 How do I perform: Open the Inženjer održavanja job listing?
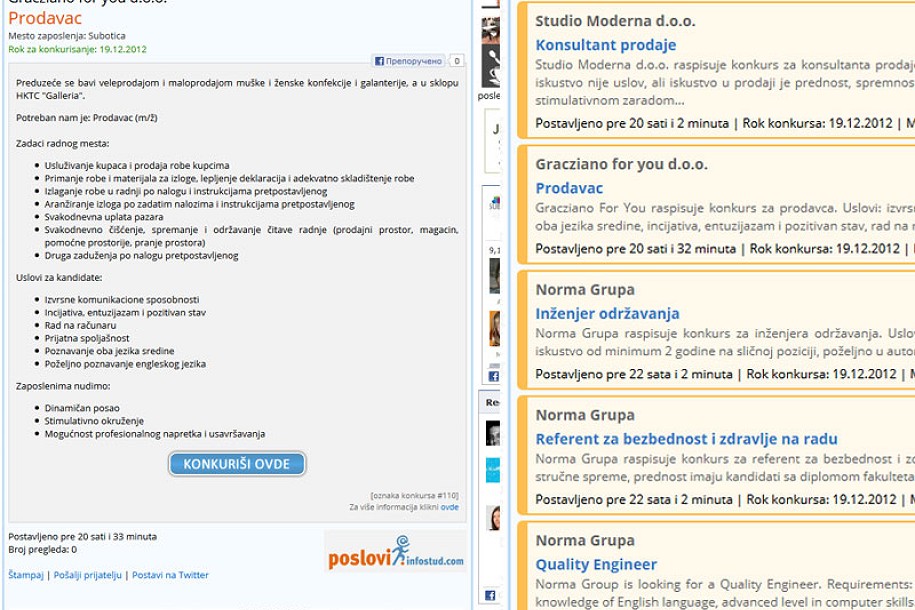(607, 314)
